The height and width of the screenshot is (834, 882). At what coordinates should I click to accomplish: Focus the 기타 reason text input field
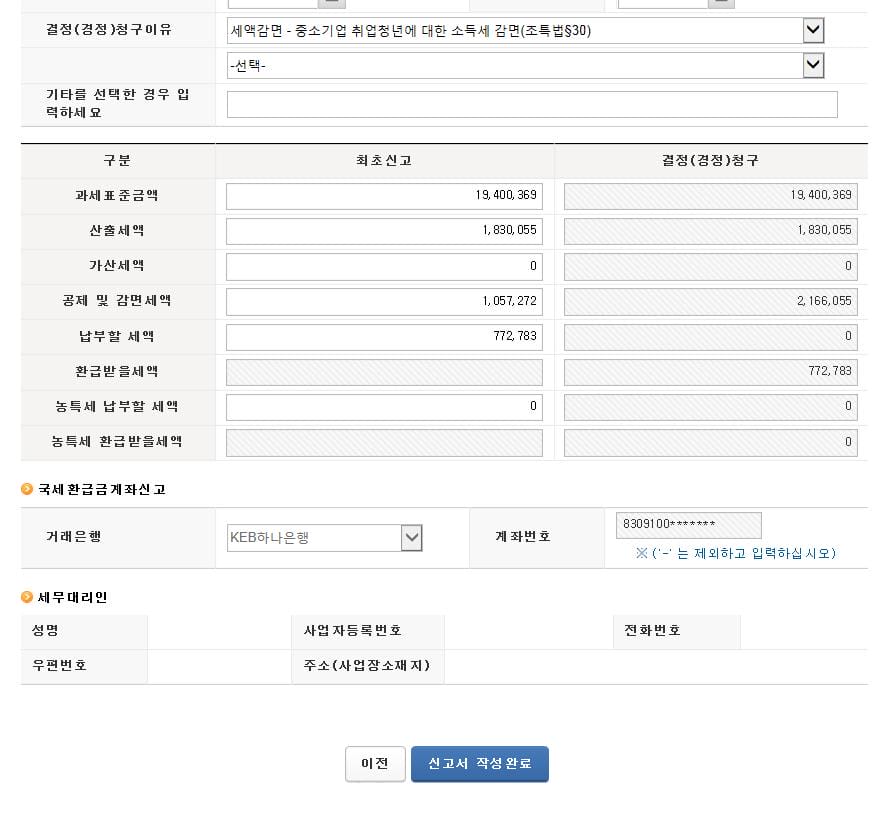(x=531, y=105)
